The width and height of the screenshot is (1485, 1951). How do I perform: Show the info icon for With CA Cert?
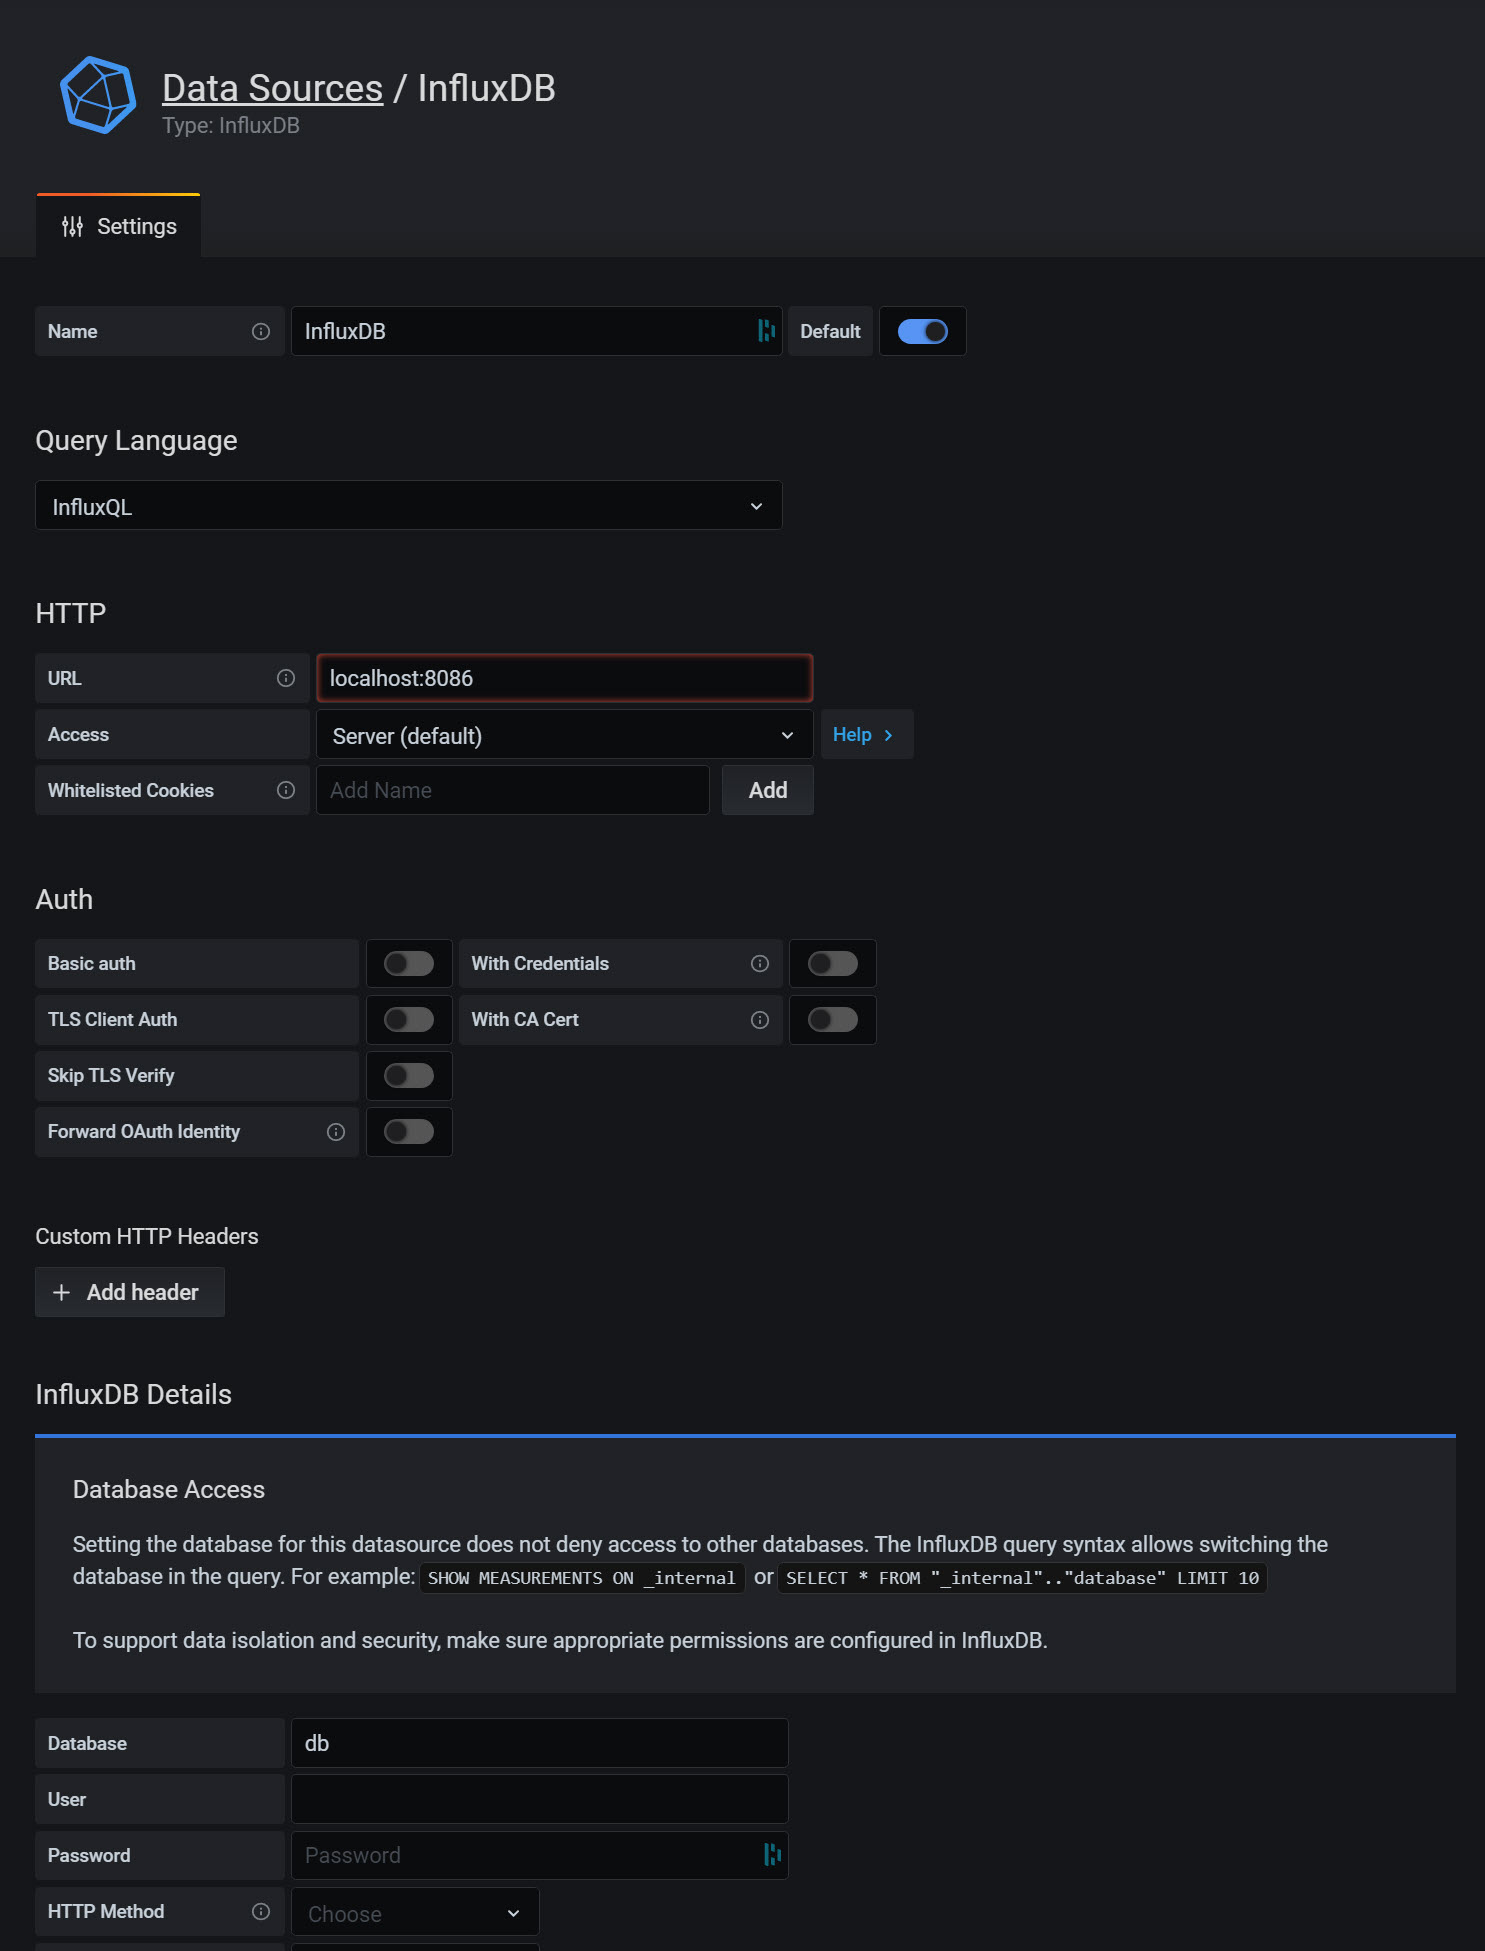(760, 1020)
